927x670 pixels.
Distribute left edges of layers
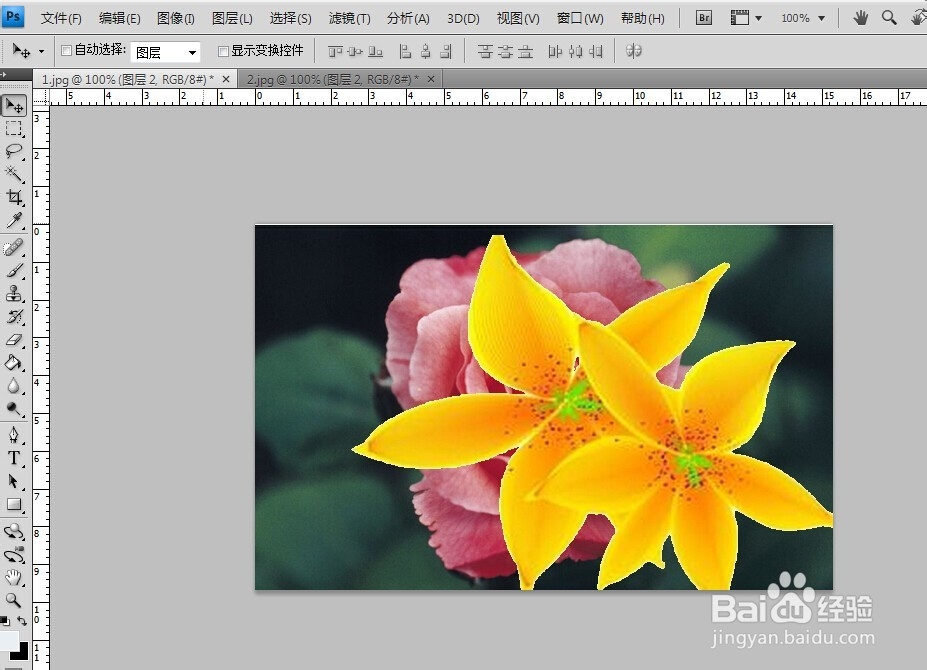(x=555, y=51)
